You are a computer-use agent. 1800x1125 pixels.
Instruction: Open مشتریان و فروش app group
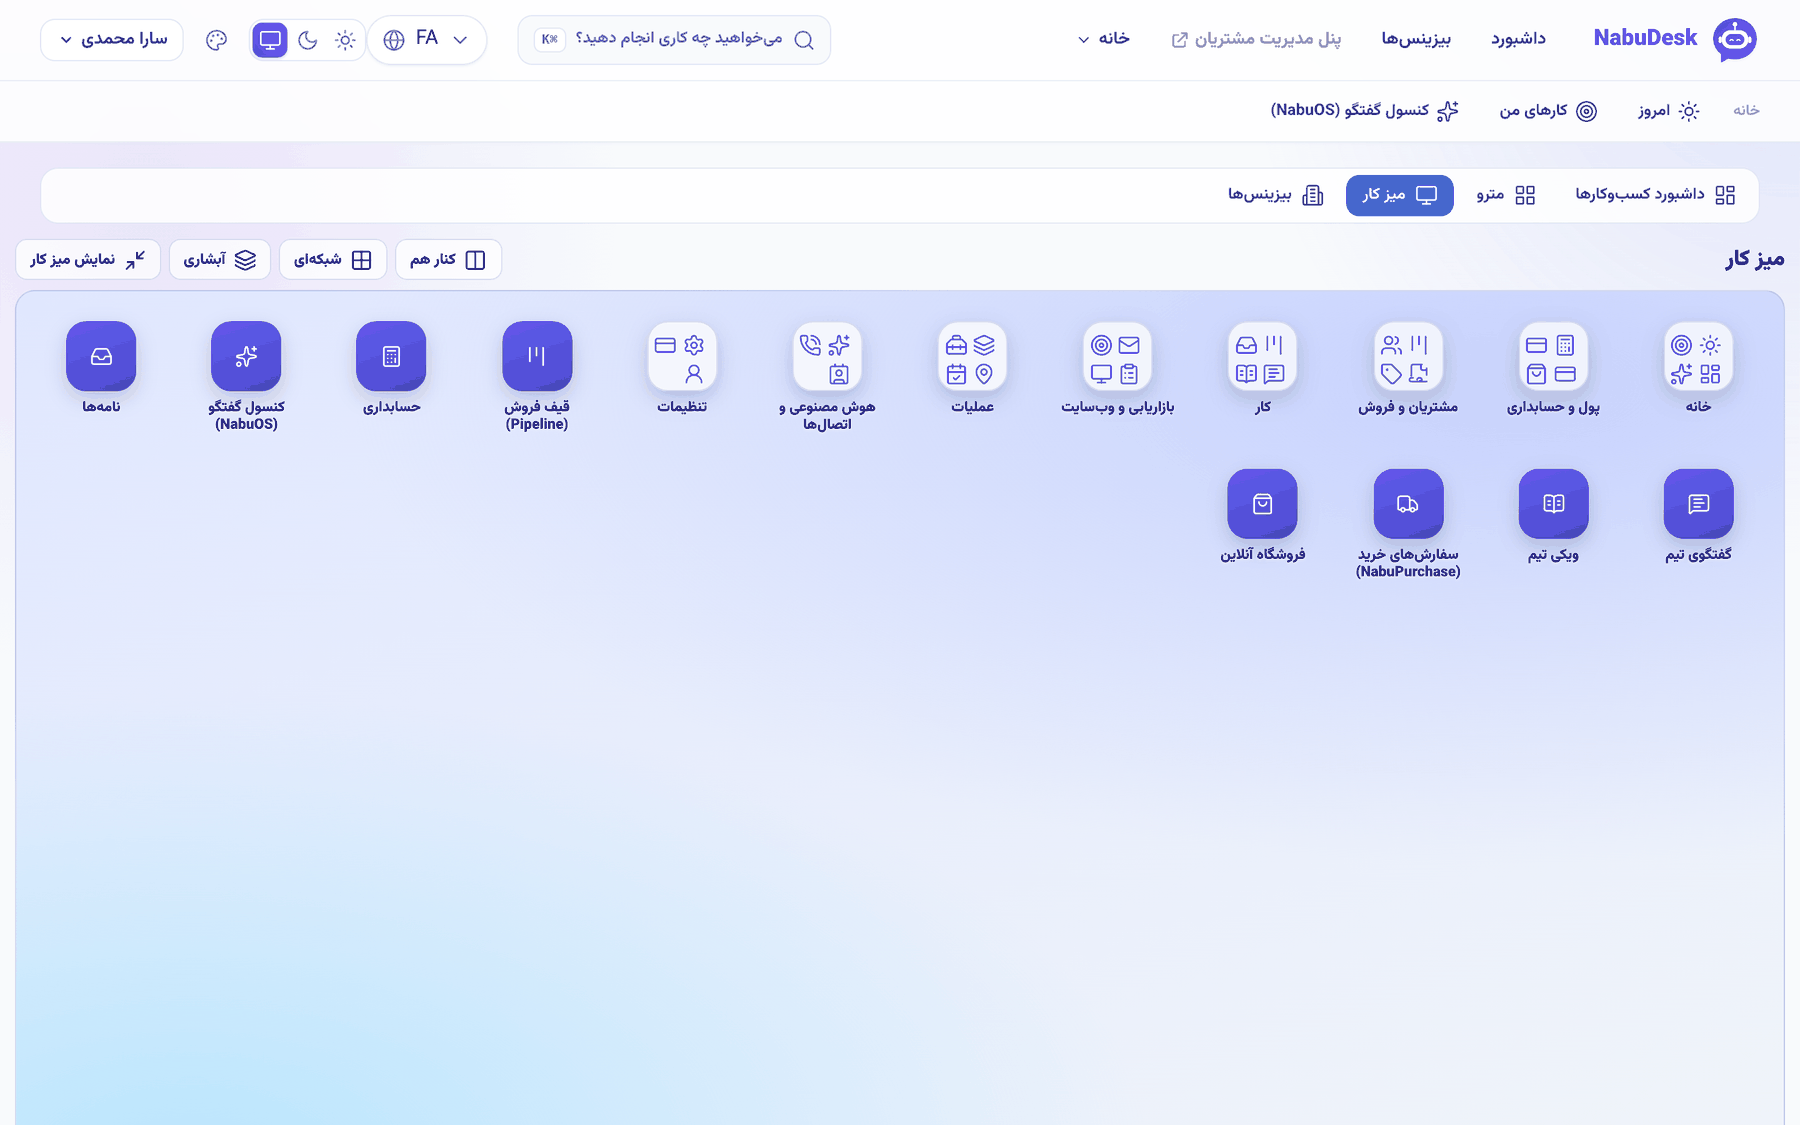pos(1408,357)
